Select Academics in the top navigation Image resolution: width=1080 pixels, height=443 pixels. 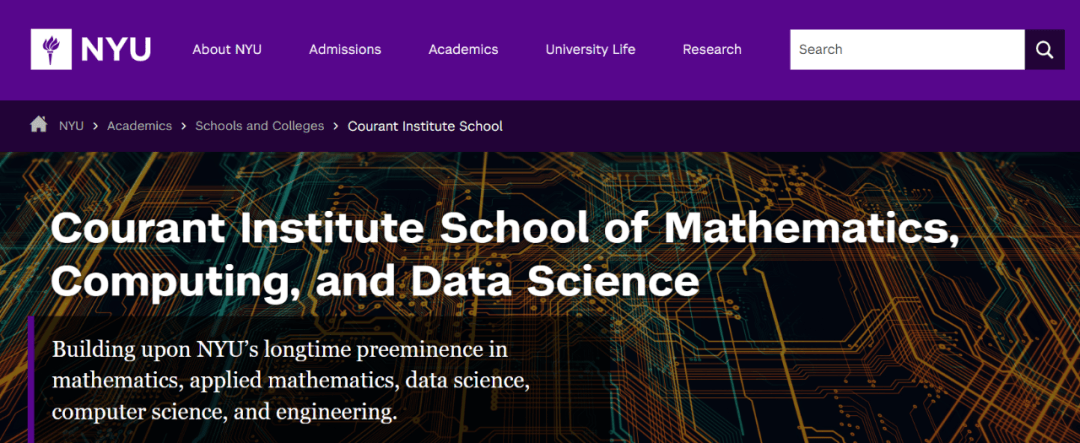tap(463, 49)
